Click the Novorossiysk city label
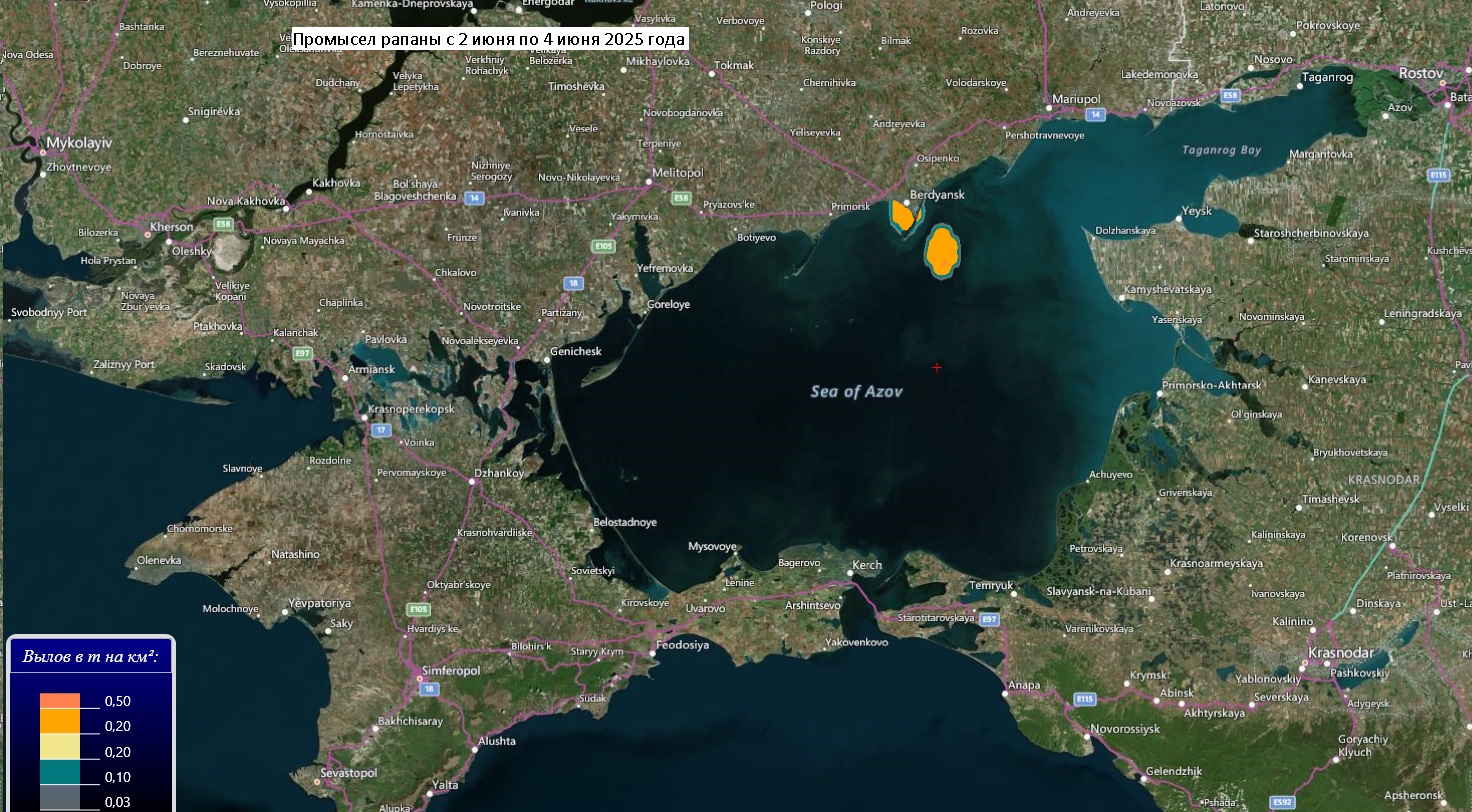The image size is (1472, 812). (x=1125, y=728)
